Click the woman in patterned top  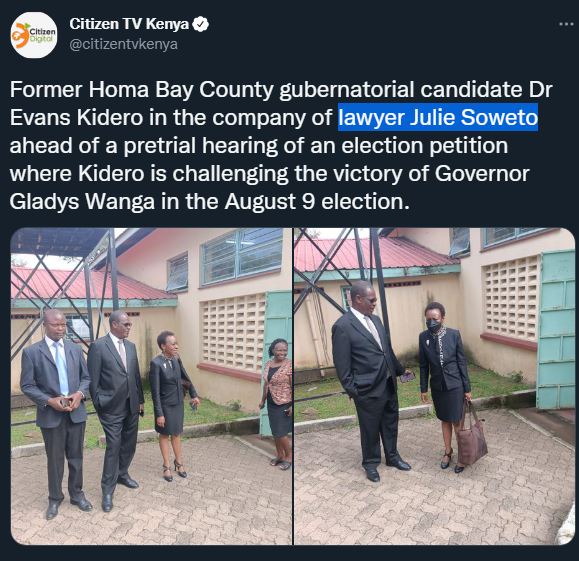[x=279, y=403]
